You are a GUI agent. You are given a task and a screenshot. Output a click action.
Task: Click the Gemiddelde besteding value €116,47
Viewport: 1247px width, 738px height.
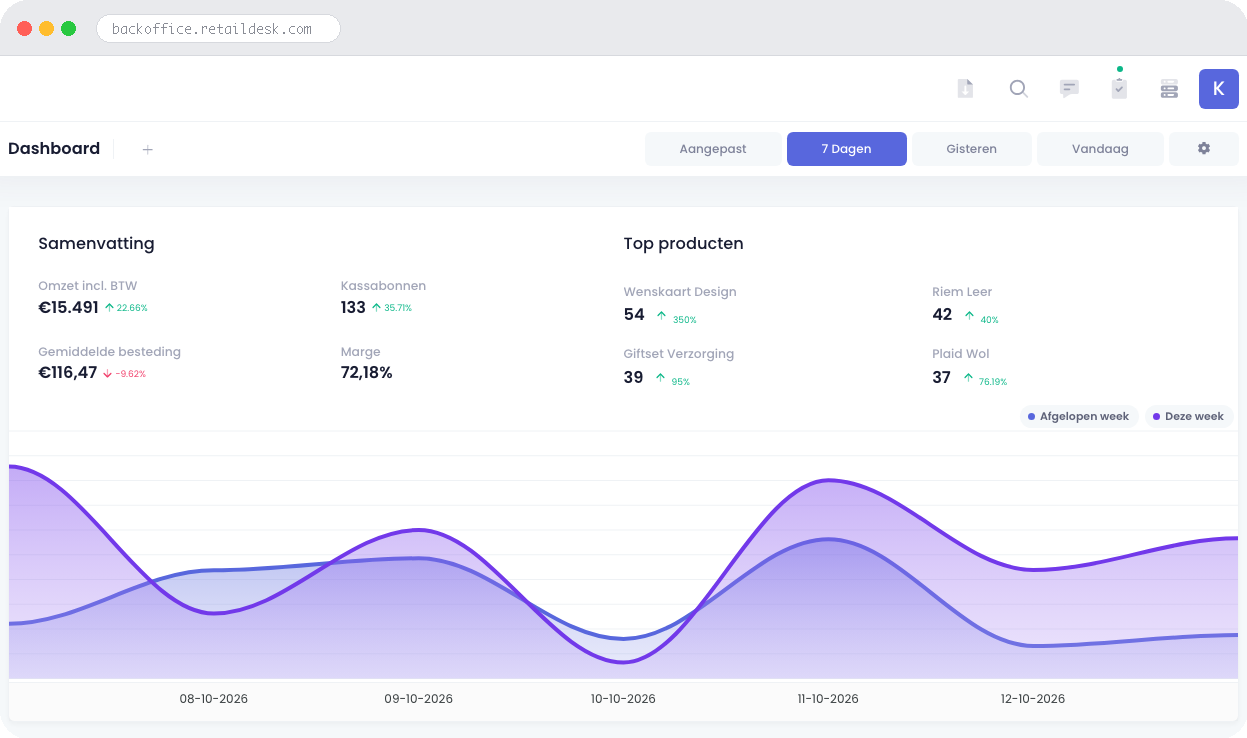click(68, 373)
